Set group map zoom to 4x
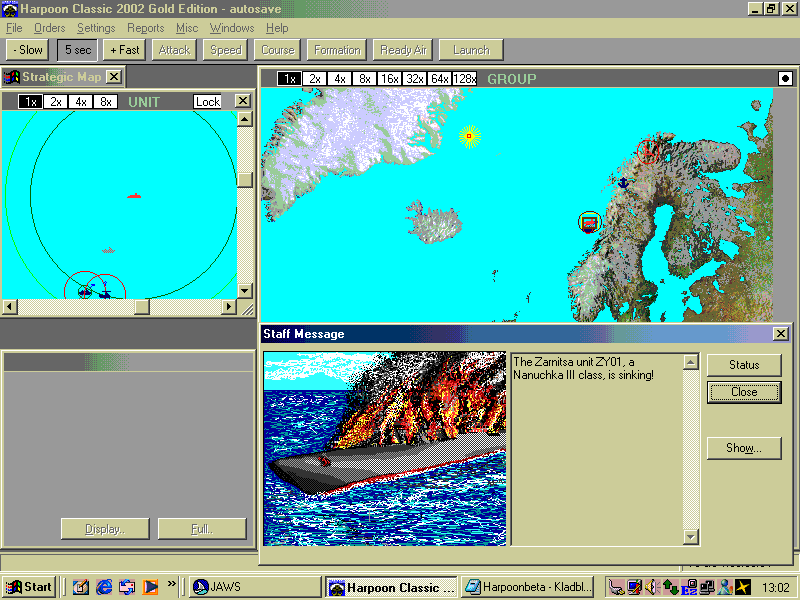 click(x=339, y=79)
